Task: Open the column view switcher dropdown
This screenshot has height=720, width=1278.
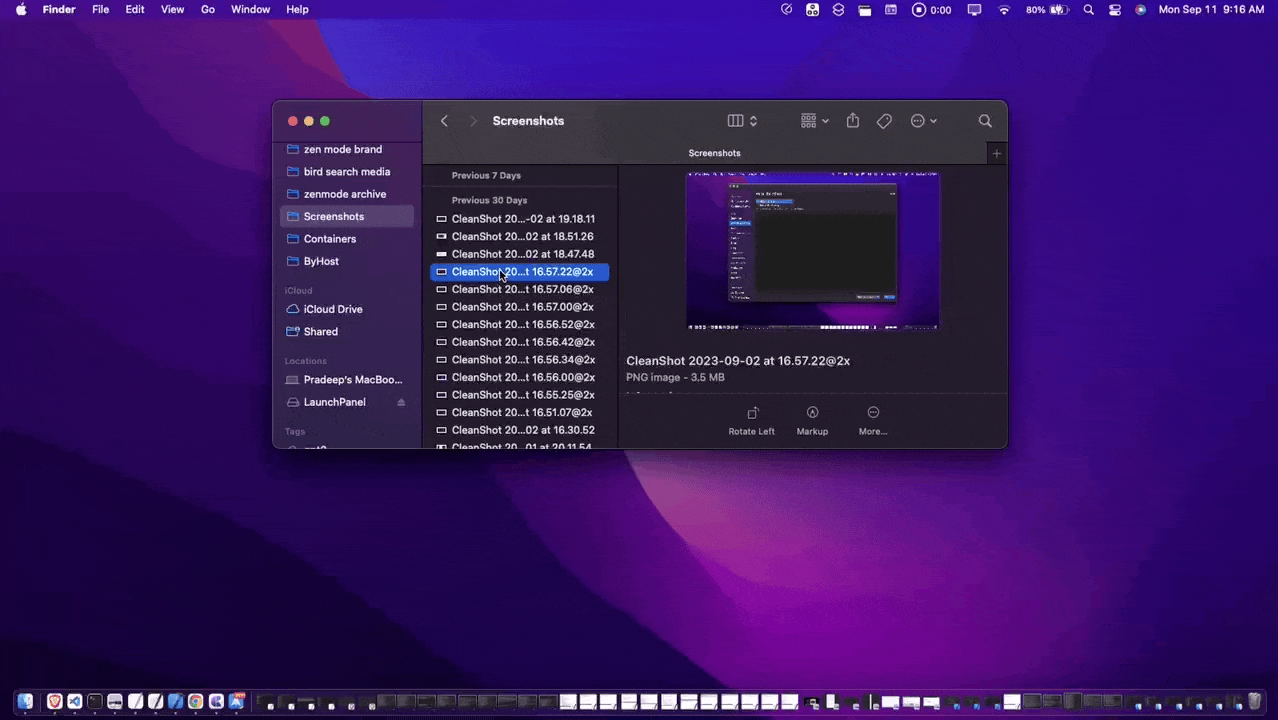Action: click(742, 121)
